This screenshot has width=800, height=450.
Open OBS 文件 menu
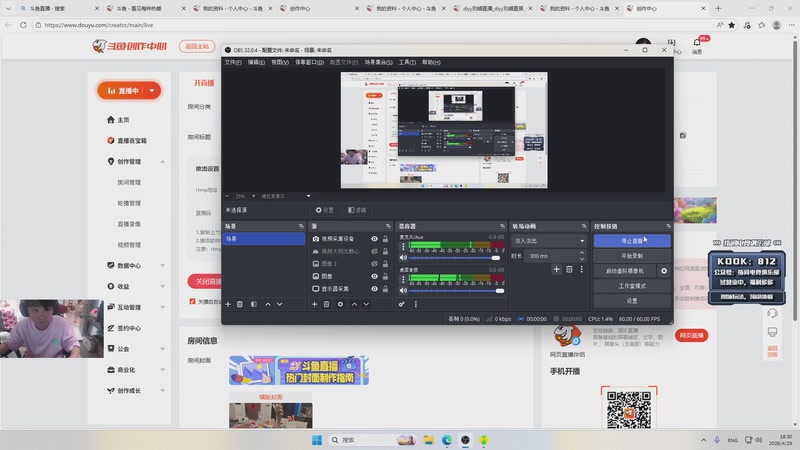click(x=233, y=62)
